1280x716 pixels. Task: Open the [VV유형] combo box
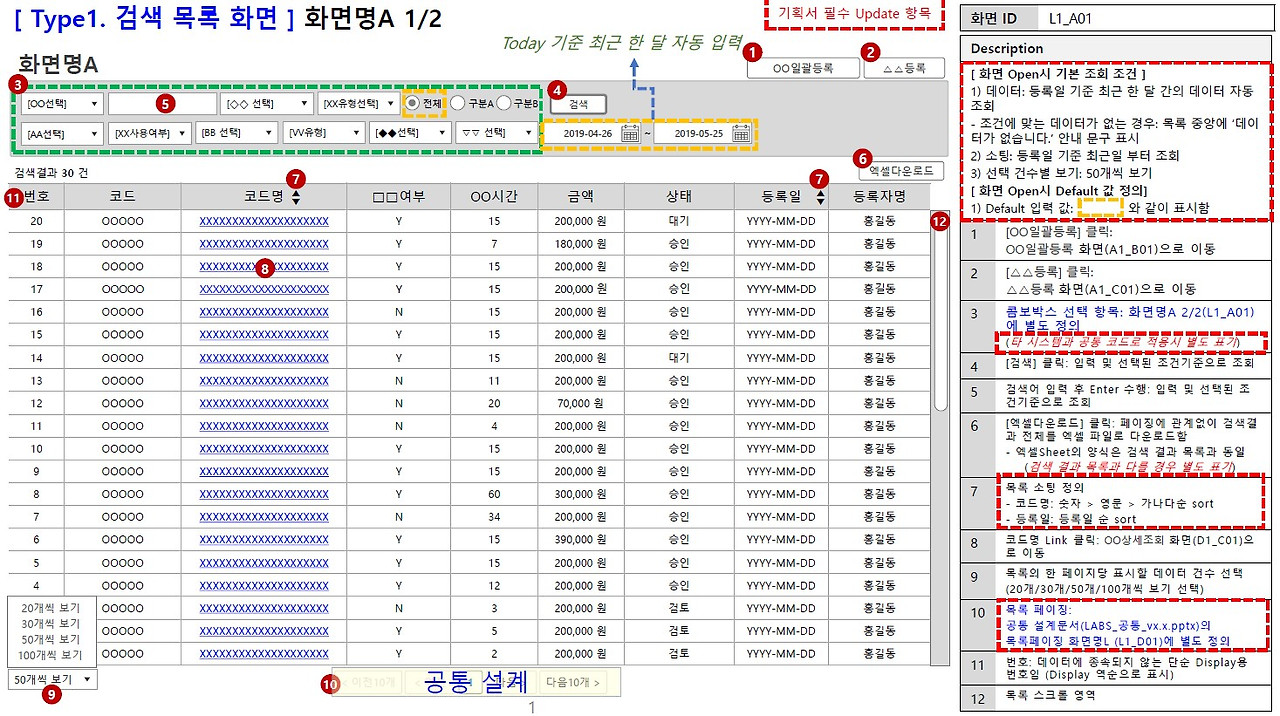(x=324, y=133)
